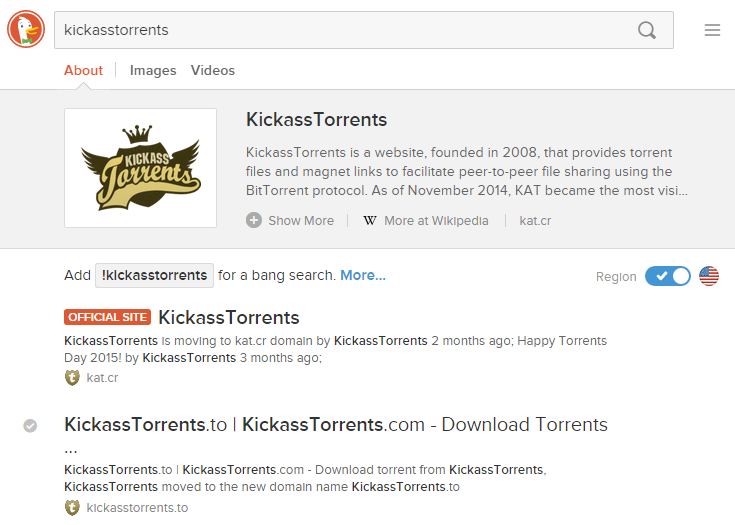The height and width of the screenshot is (525, 735).
Task: Switch to the Images tab
Action: 153,70
